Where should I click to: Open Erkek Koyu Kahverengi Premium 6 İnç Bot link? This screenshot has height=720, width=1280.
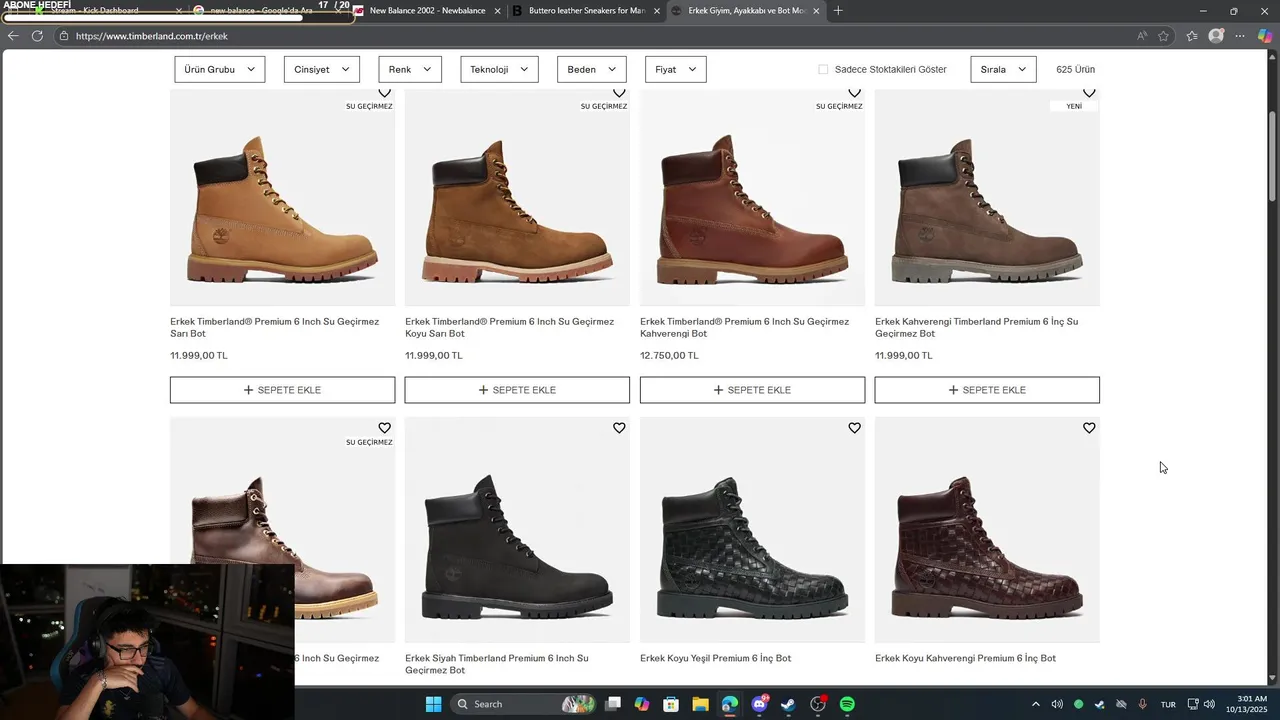pos(966,658)
